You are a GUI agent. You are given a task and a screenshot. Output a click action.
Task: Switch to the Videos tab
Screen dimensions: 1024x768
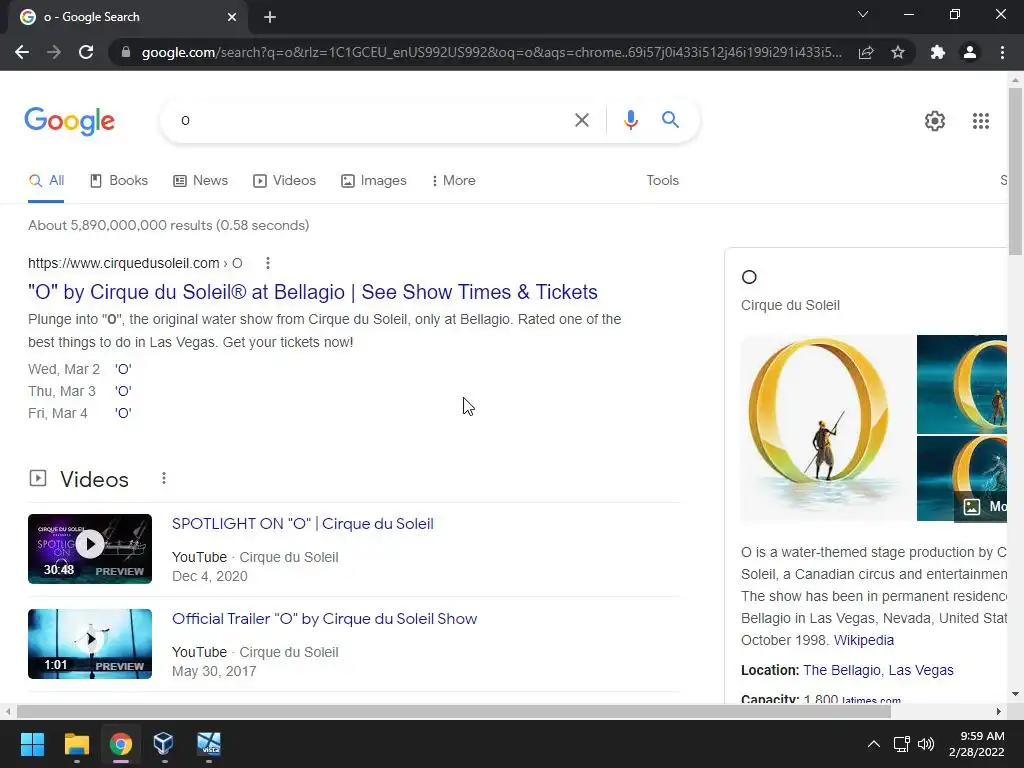click(284, 181)
